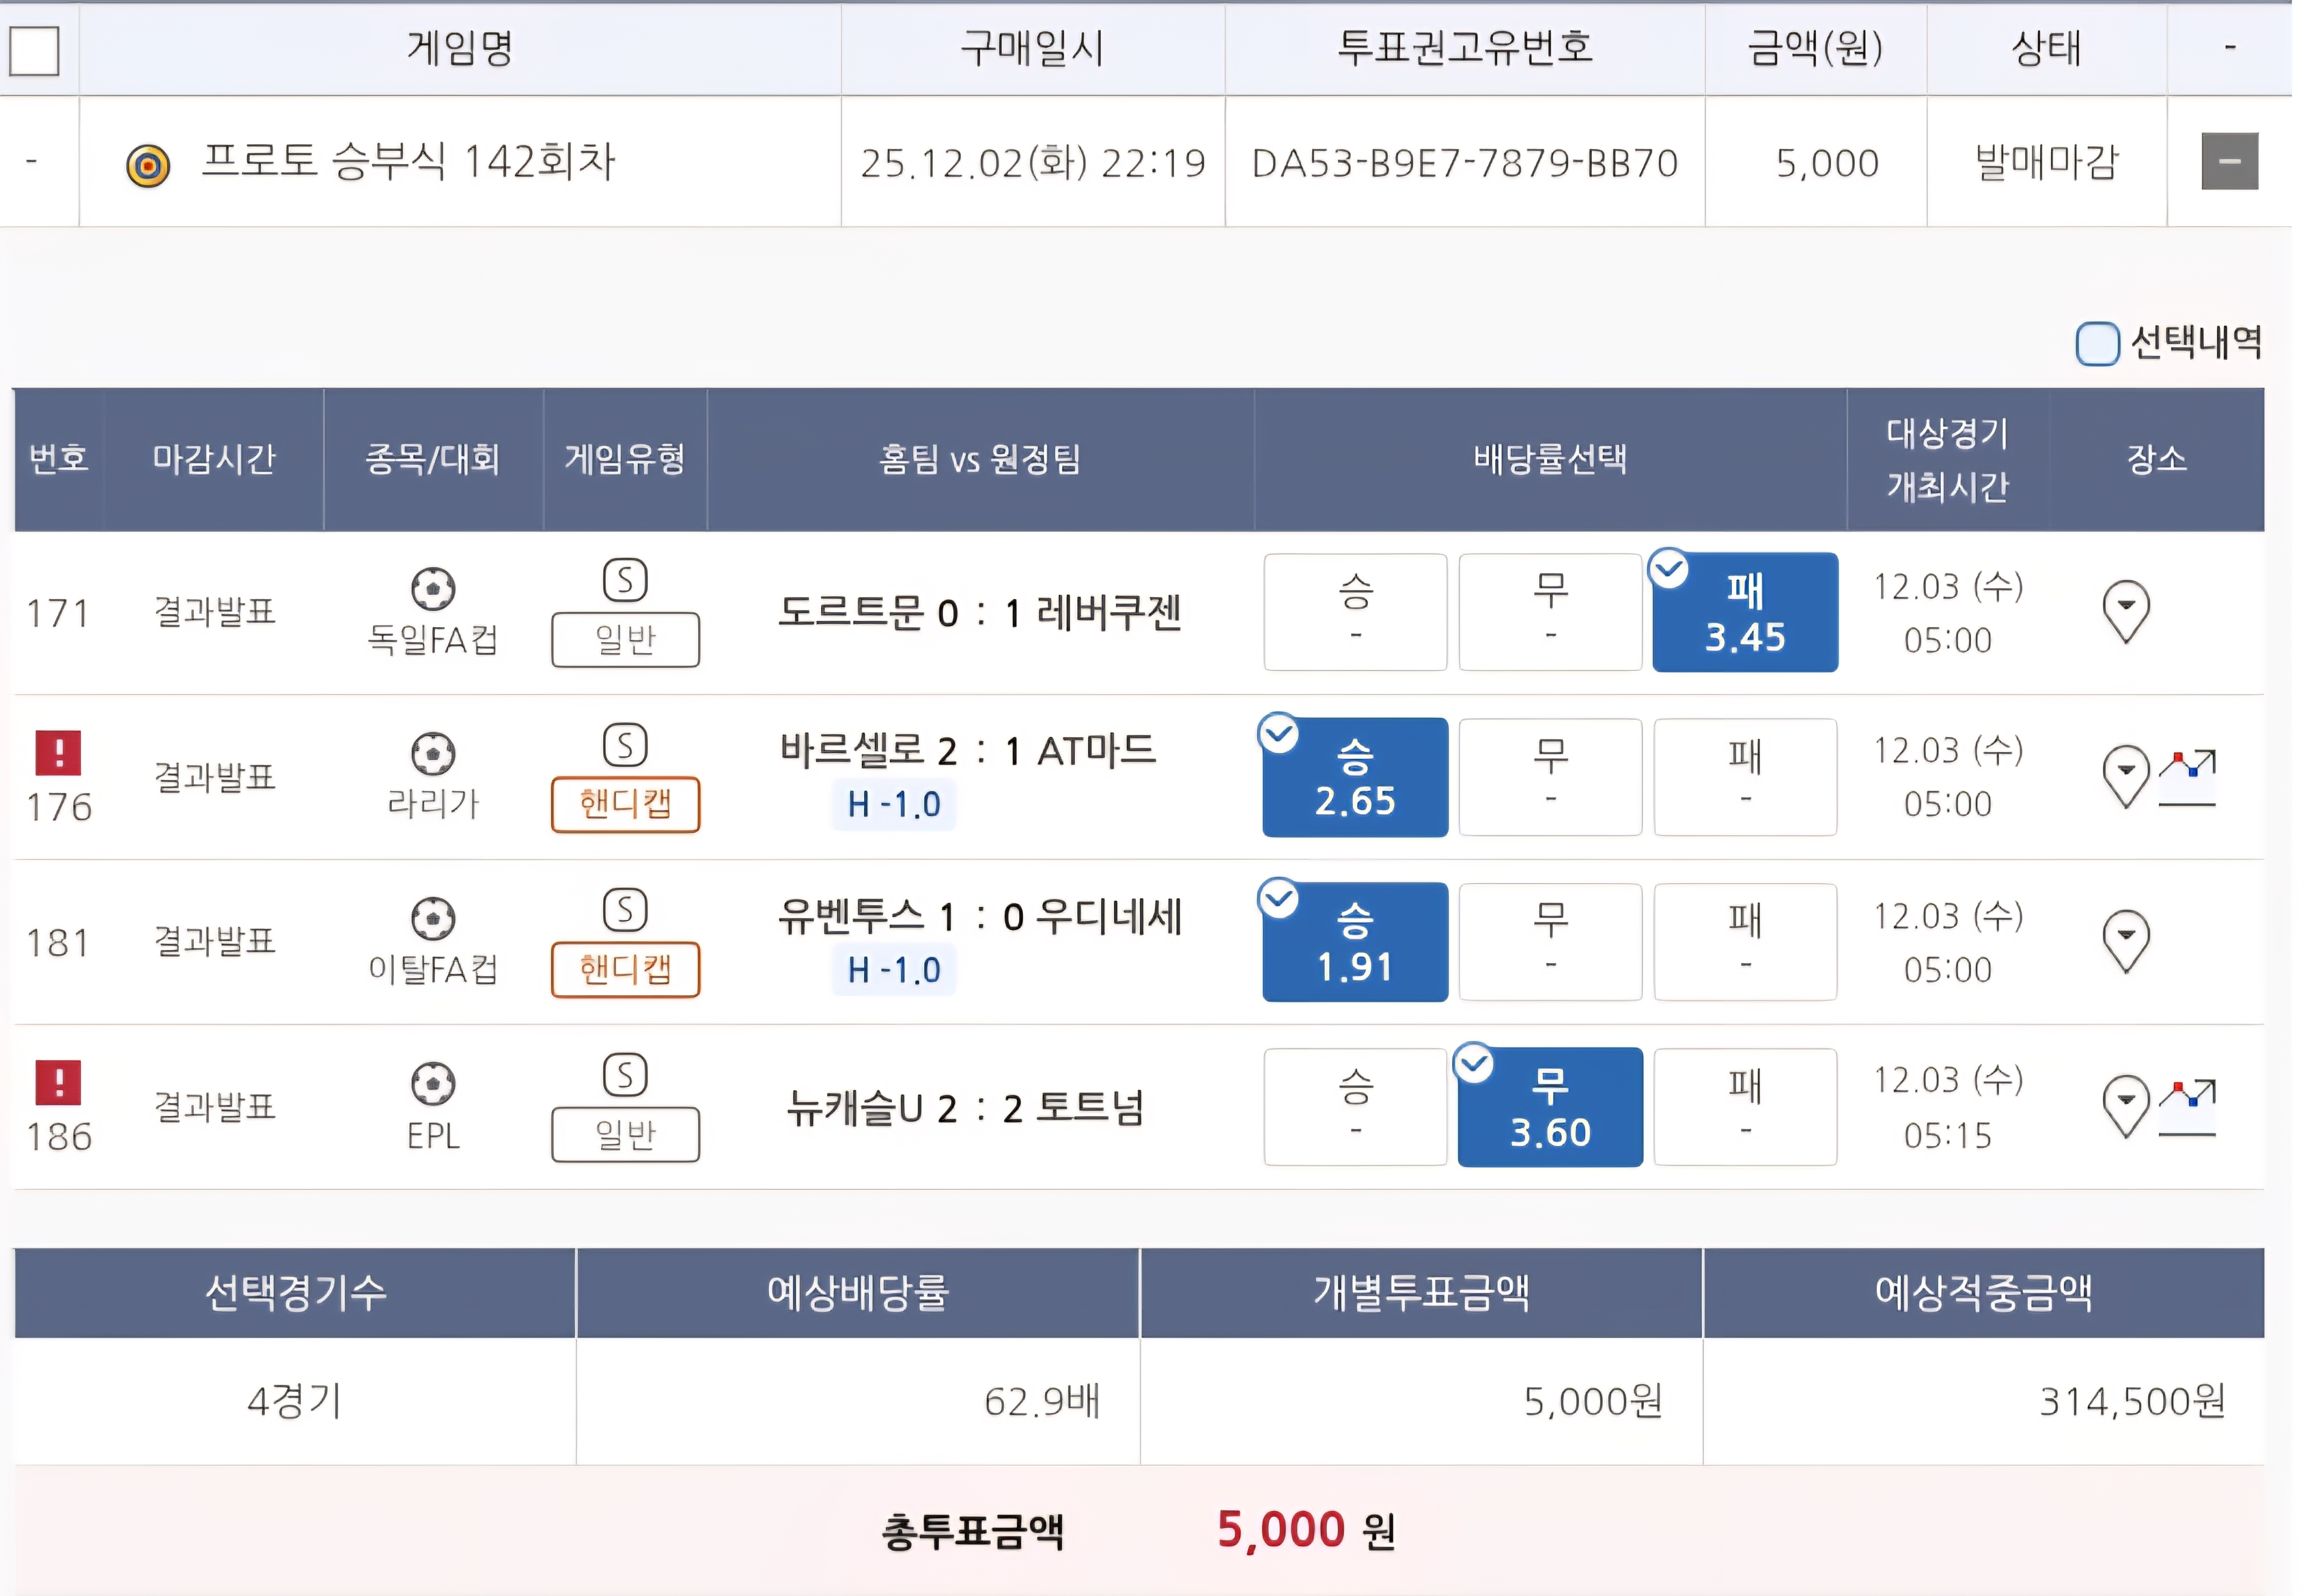Click the 핸디캡 tag for 유벤투스 match

click(x=625, y=969)
